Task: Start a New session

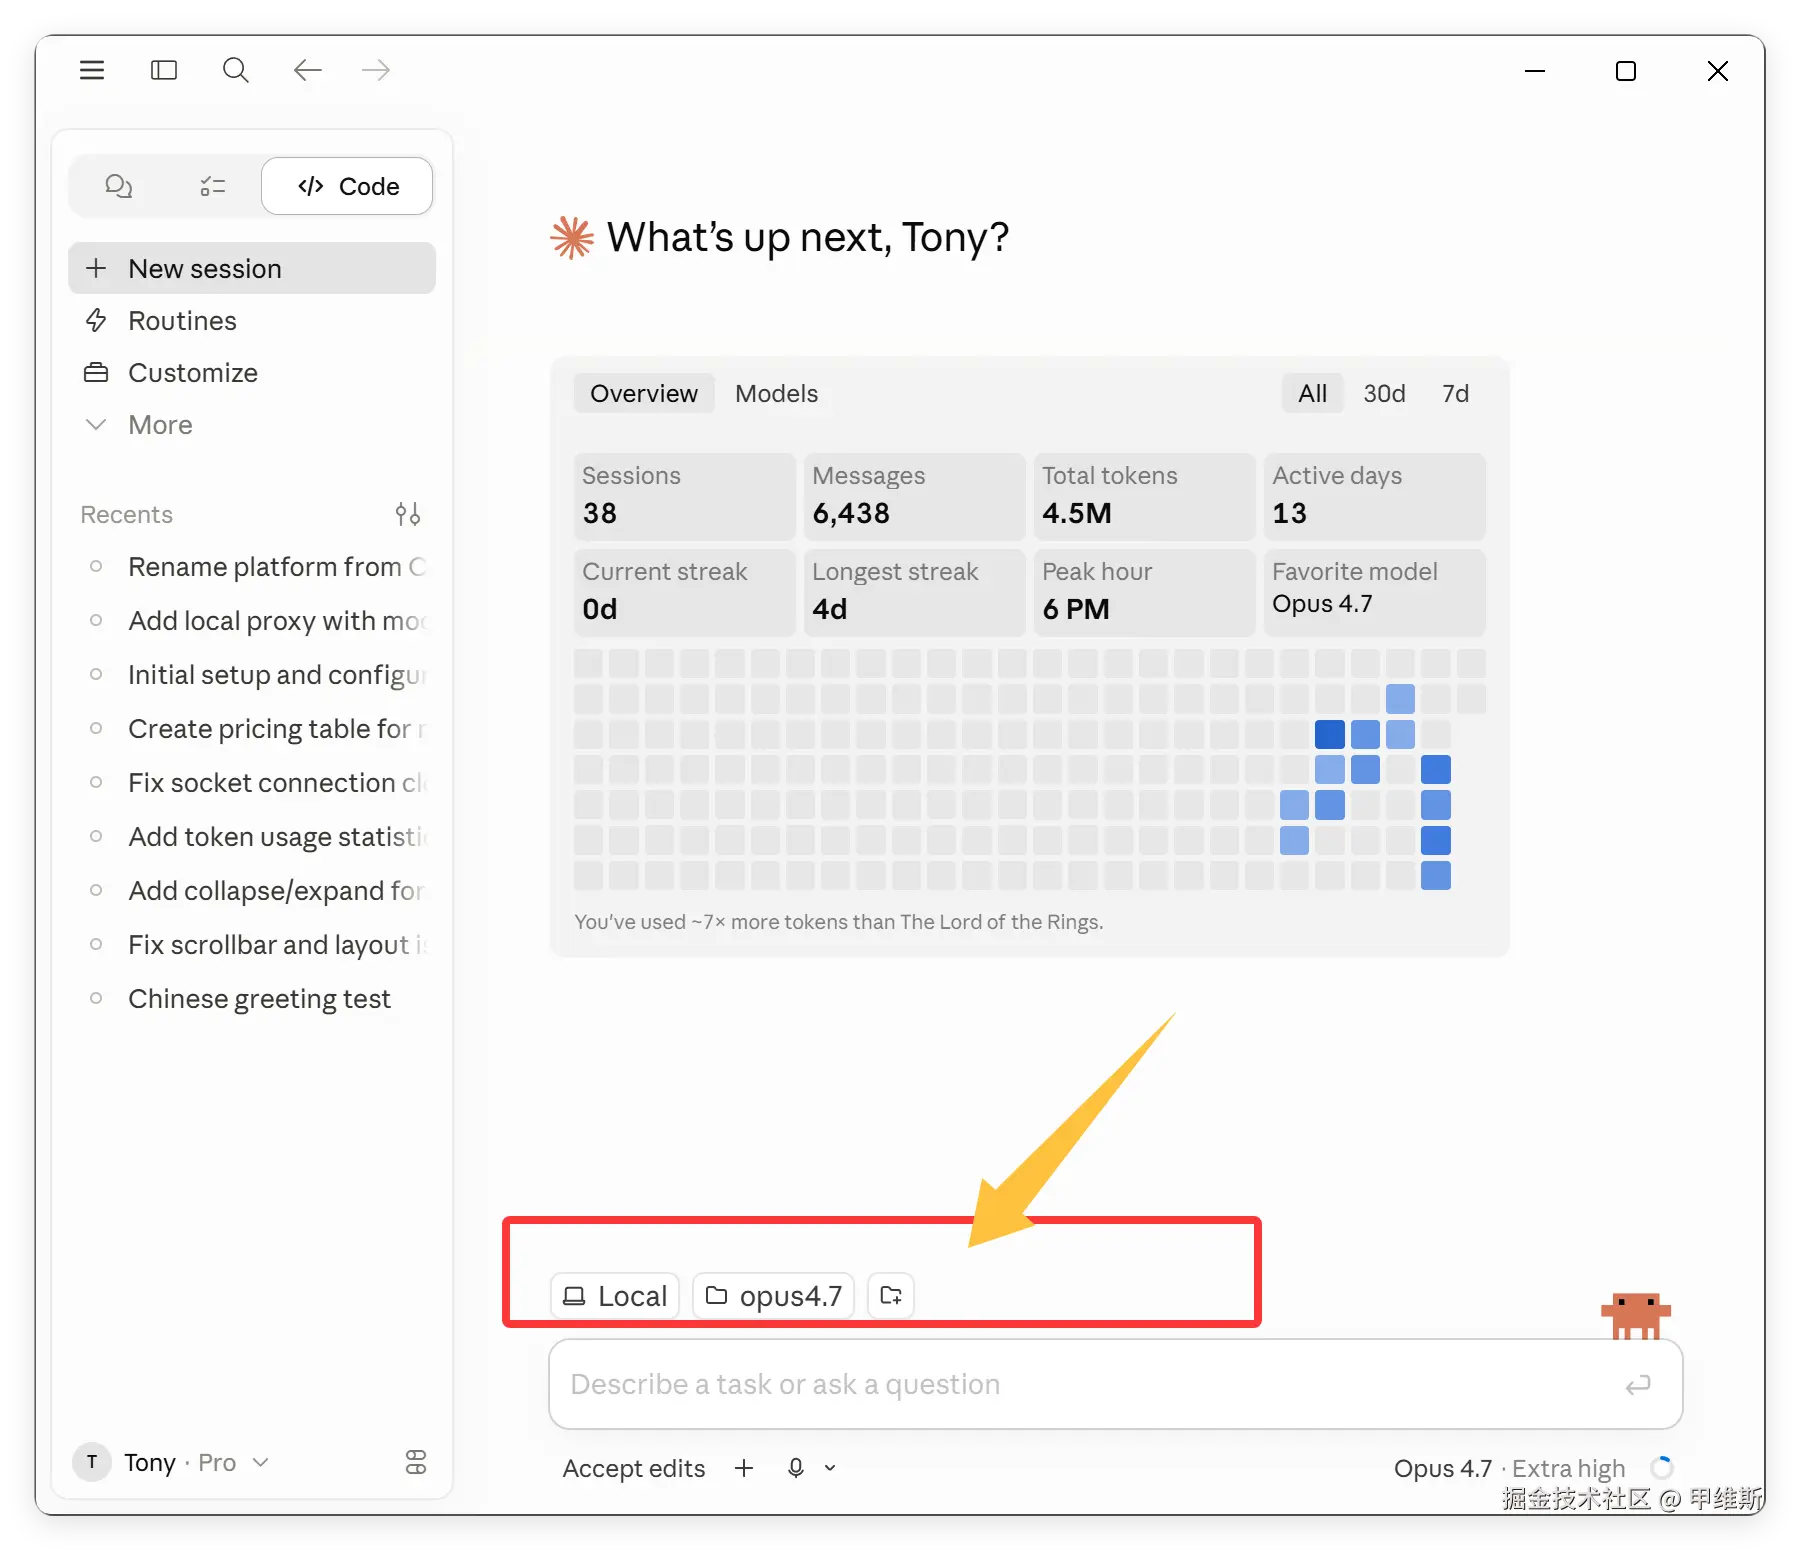Action: click(252, 268)
